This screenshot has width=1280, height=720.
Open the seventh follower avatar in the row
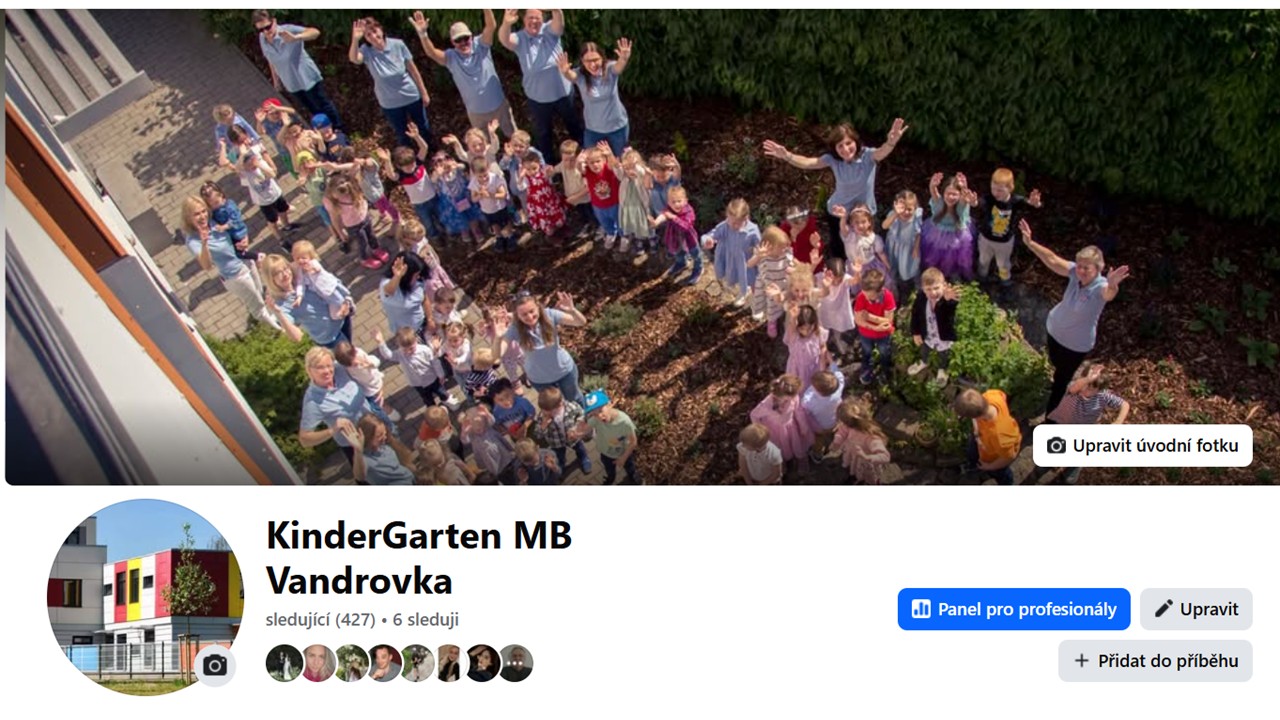[x=482, y=663]
